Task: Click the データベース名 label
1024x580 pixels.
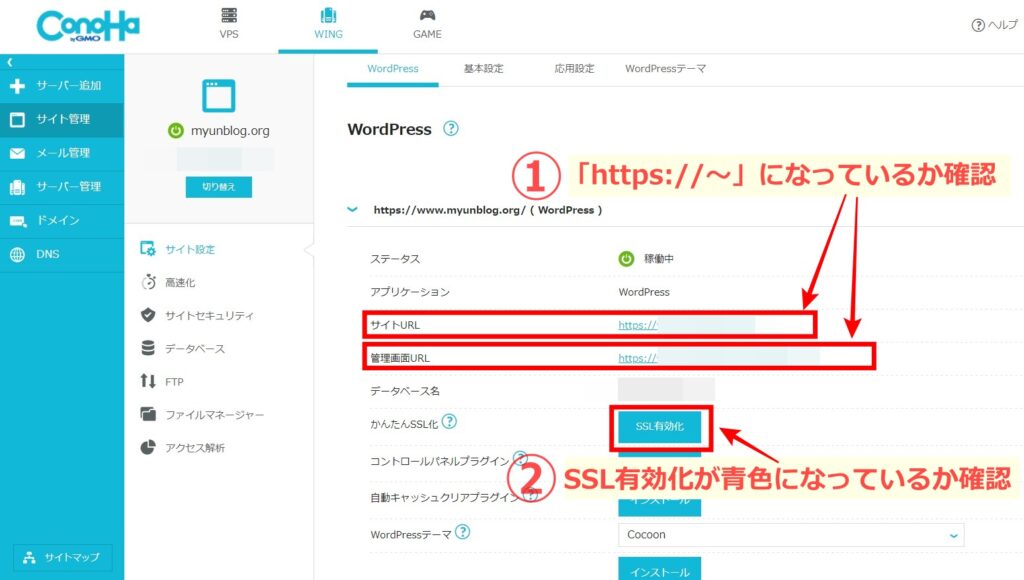Action: pos(405,391)
